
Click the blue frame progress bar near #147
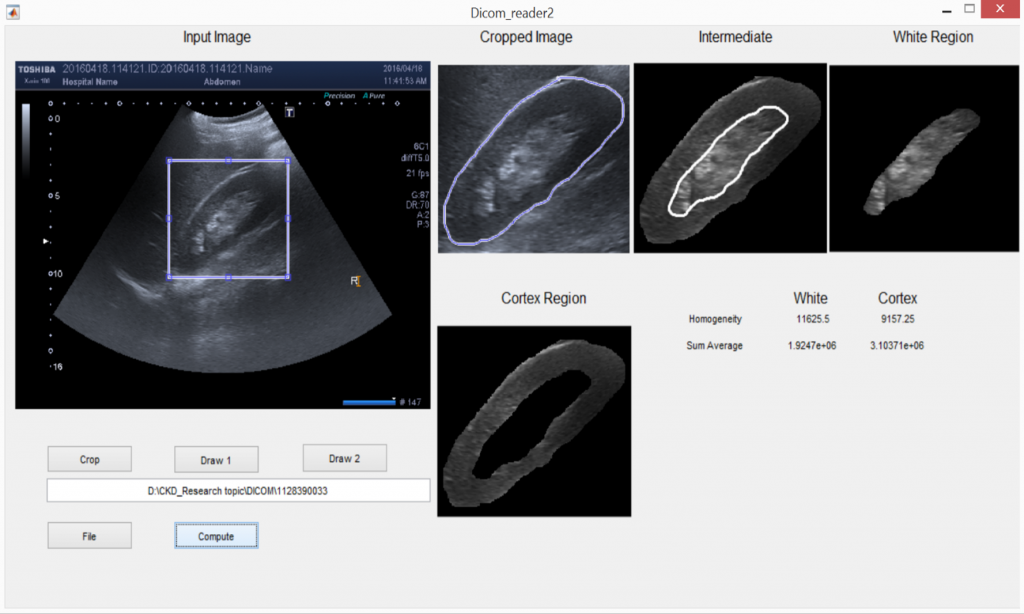click(368, 402)
